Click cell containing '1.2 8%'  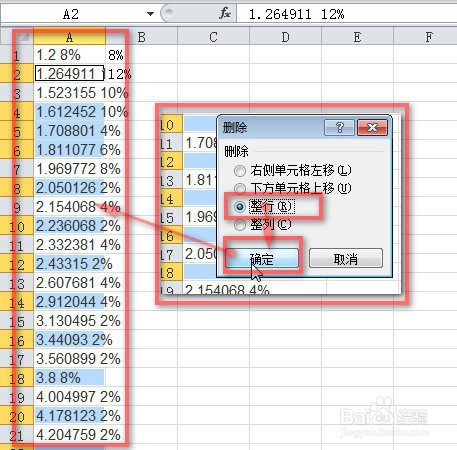[69, 55]
